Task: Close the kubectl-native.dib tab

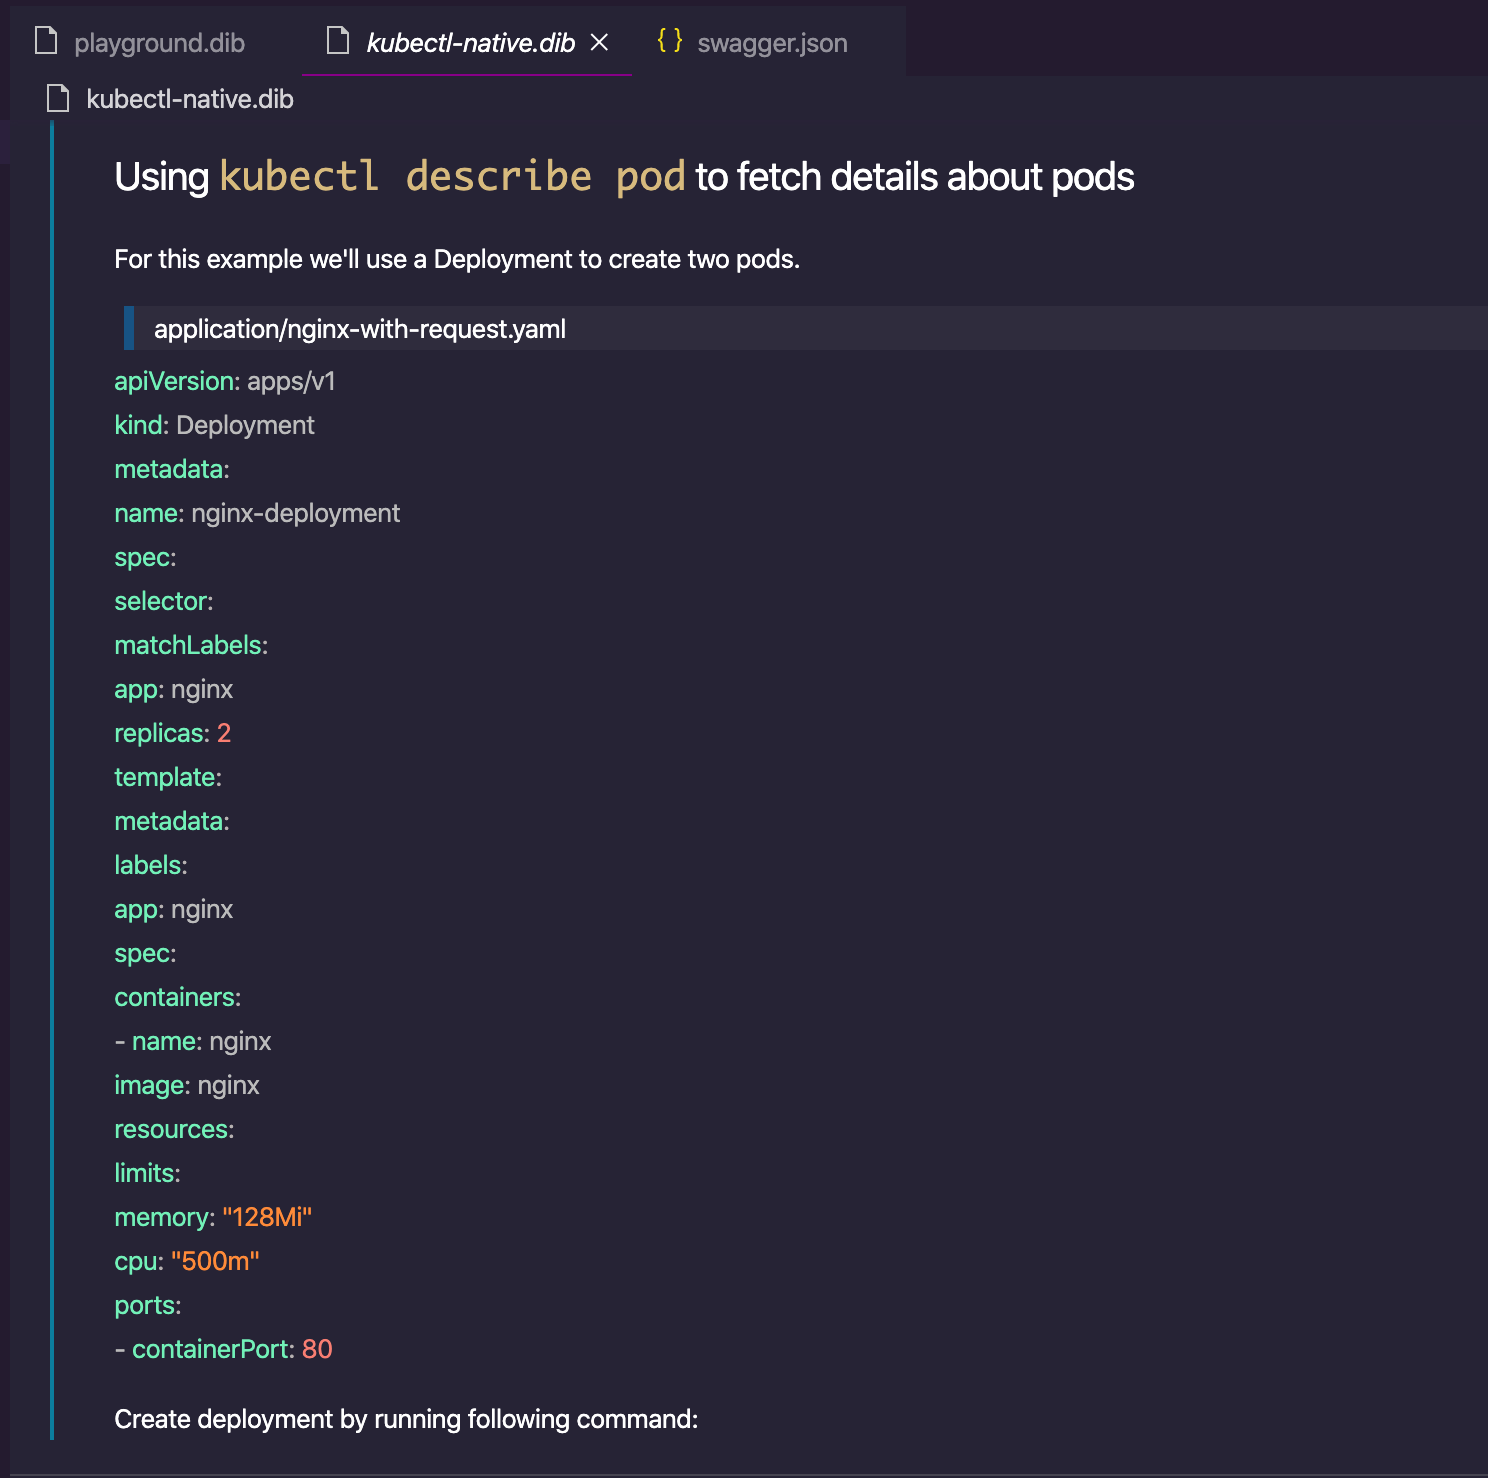Action: click(x=599, y=43)
